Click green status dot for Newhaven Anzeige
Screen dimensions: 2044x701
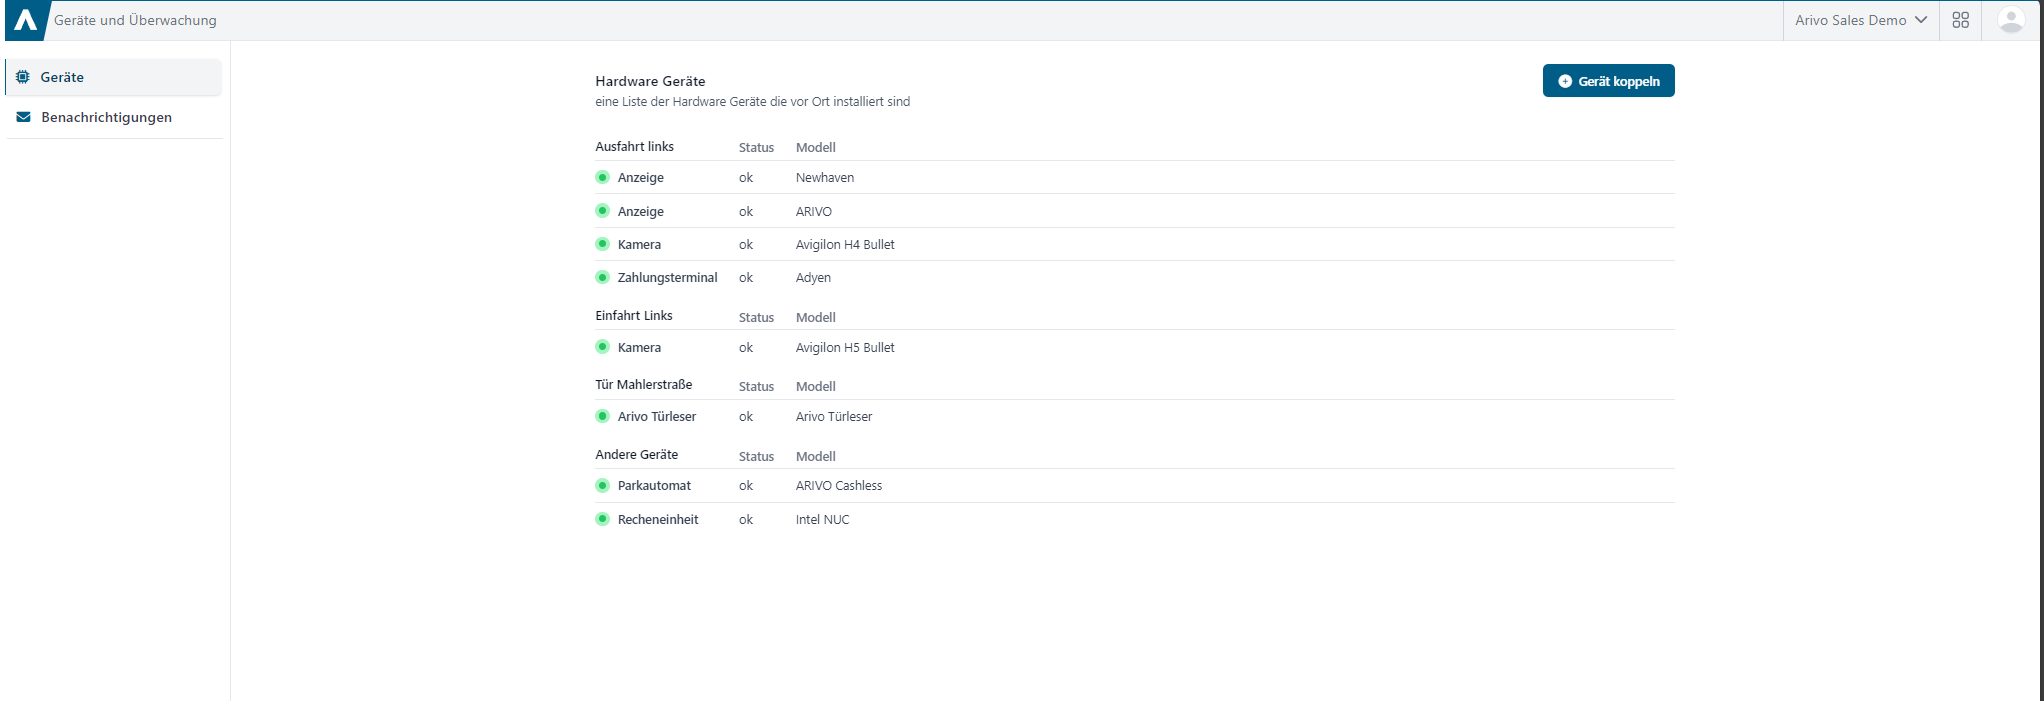coord(602,177)
